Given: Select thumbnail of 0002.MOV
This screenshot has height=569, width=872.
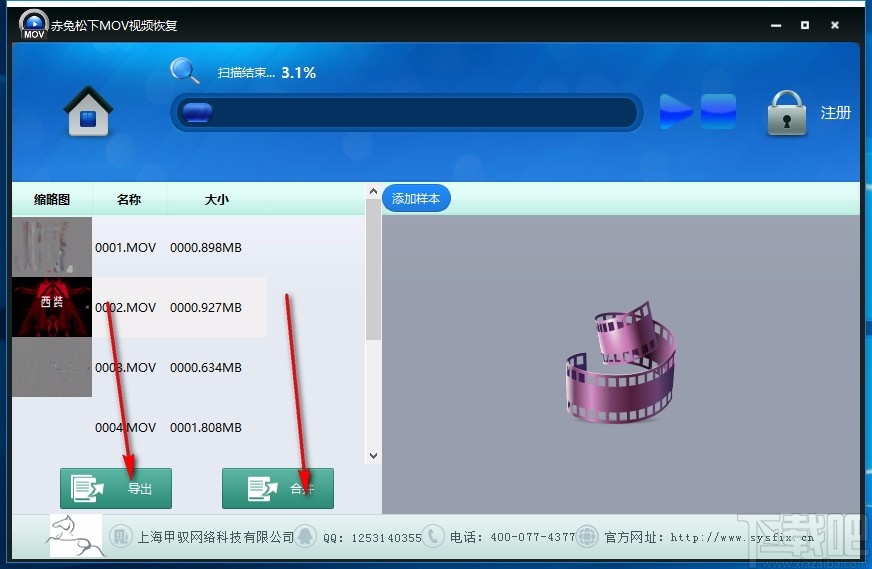Looking at the screenshot, I should coord(52,307).
